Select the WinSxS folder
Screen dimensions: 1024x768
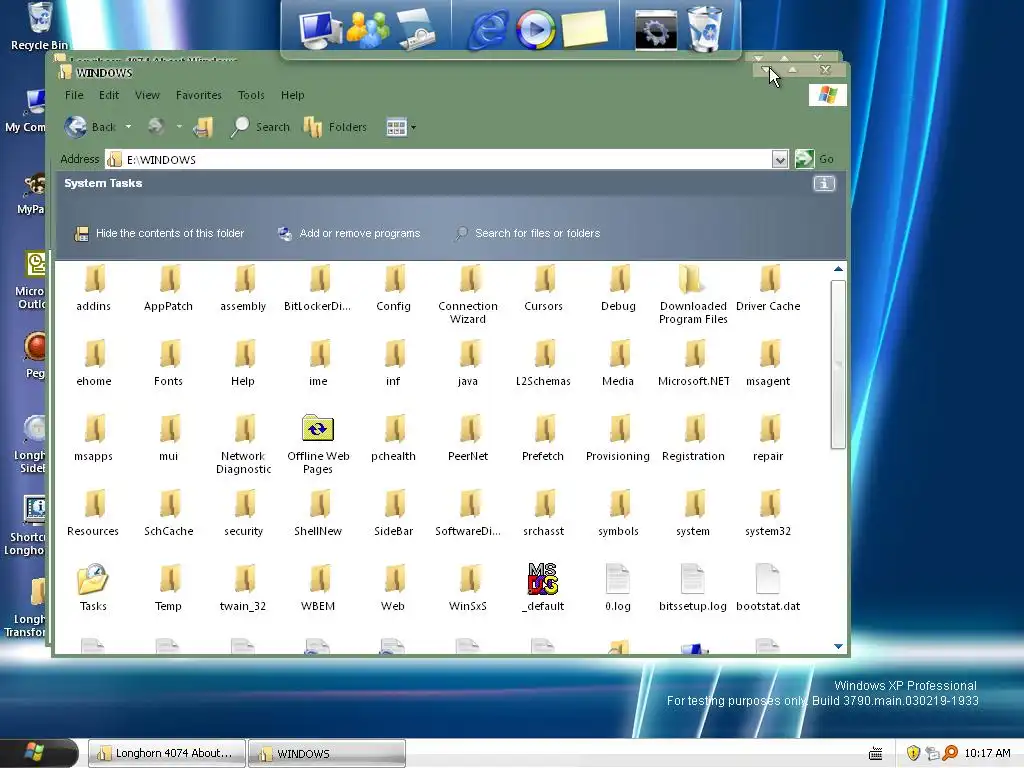[468, 588]
